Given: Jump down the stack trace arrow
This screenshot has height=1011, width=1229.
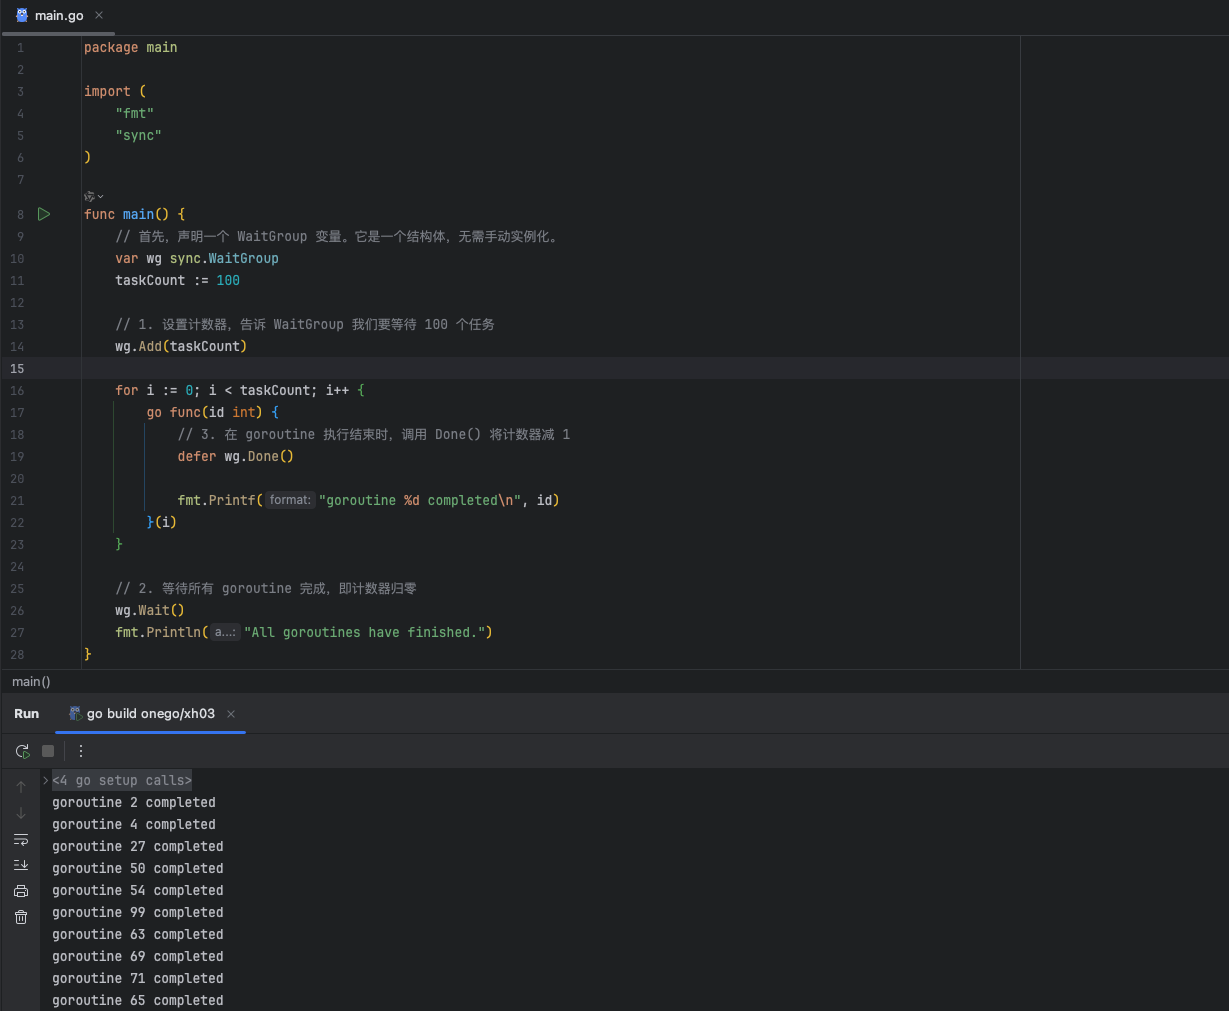Looking at the screenshot, I should click(x=21, y=813).
